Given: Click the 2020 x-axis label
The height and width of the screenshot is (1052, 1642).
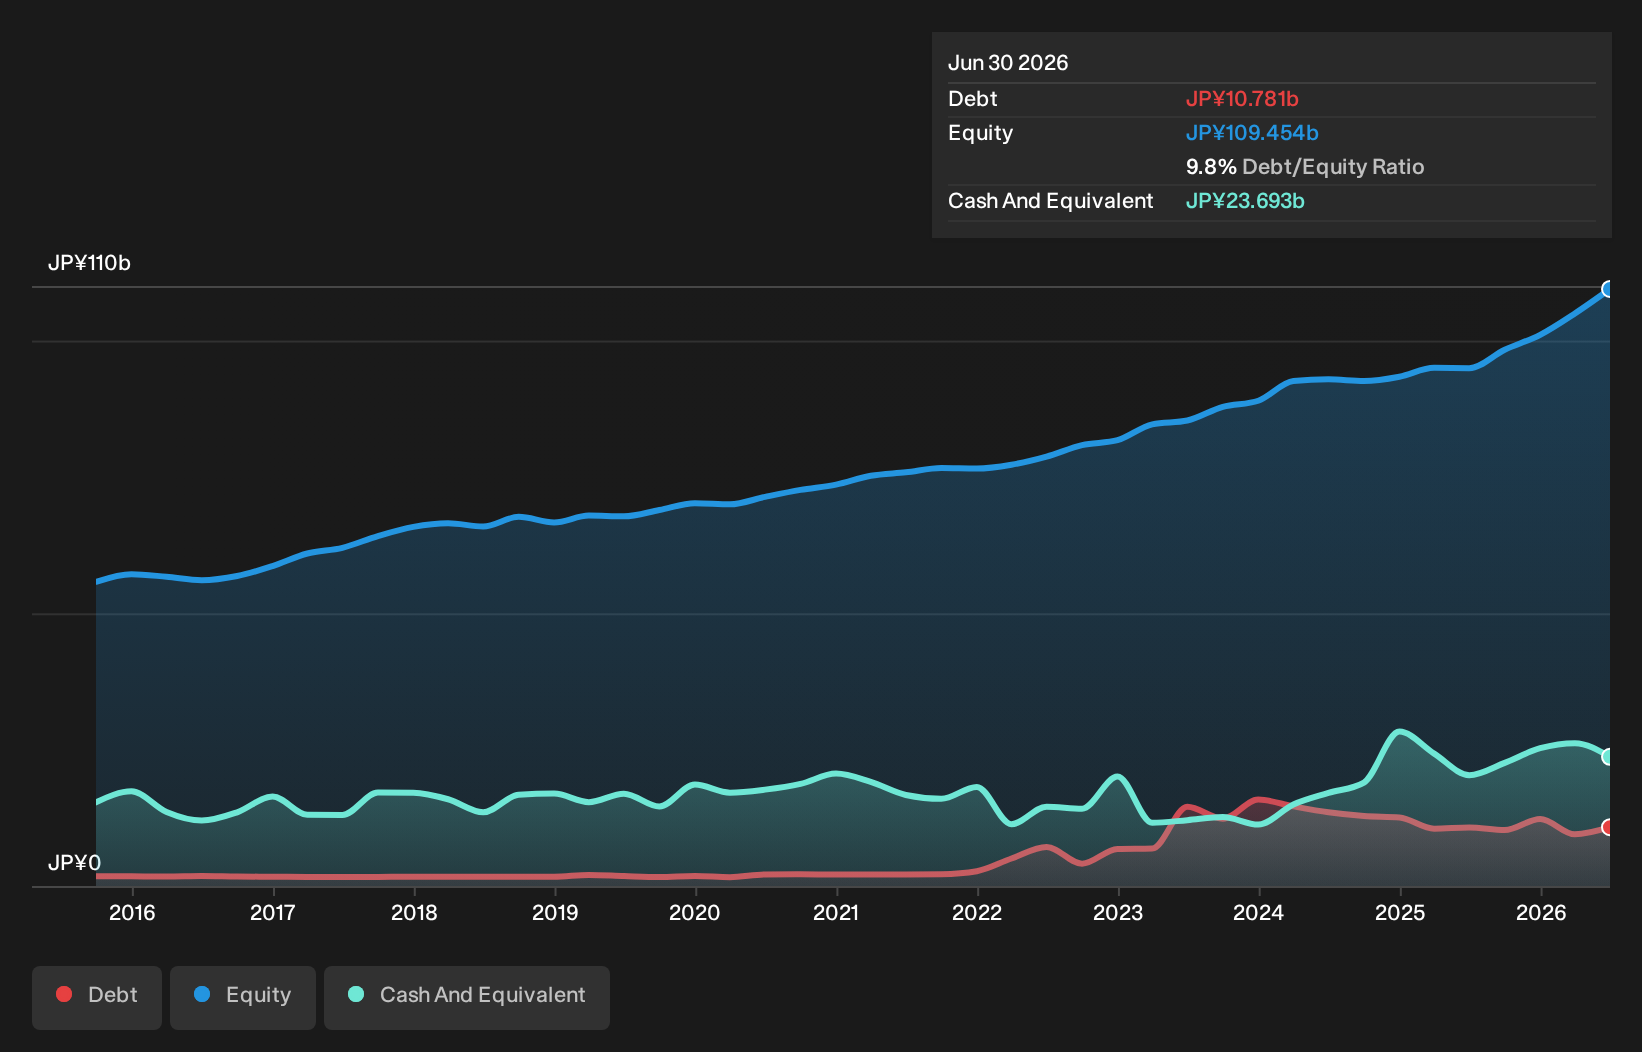Looking at the screenshot, I should click(x=695, y=913).
